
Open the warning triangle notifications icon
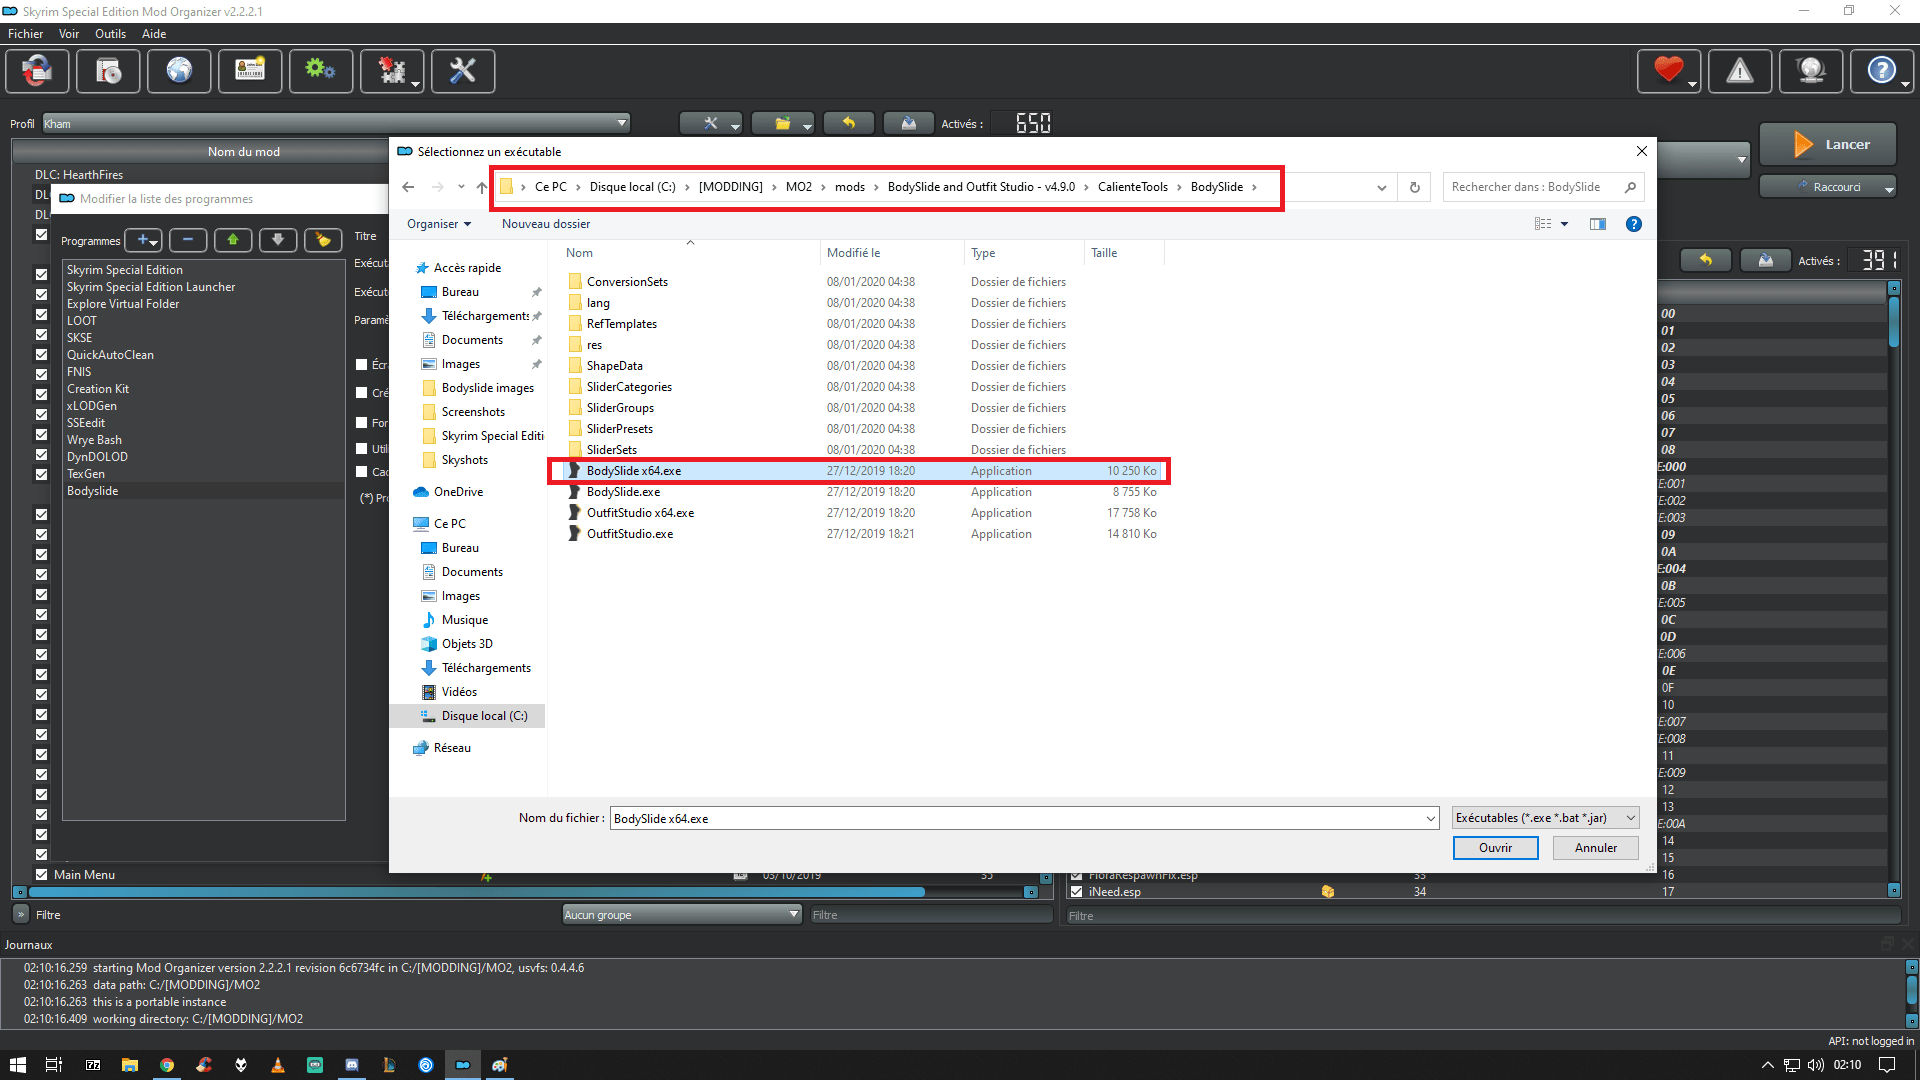[x=1740, y=71]
